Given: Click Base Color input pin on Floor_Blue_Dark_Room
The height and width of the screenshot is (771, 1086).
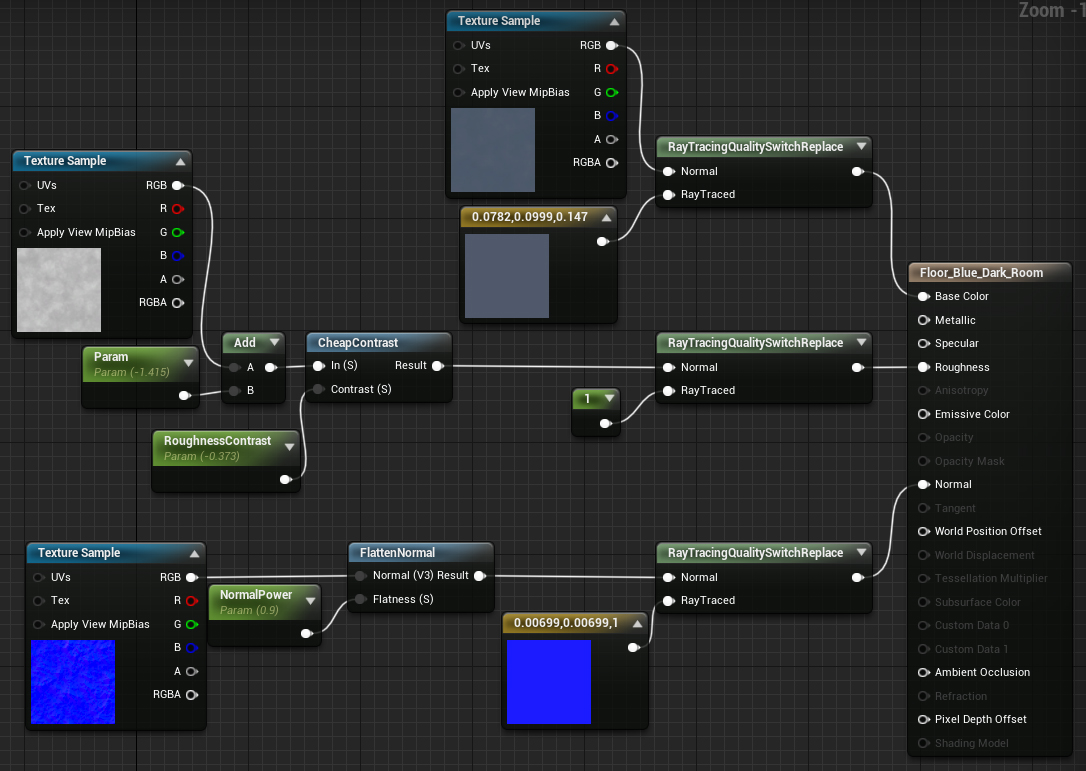Looking at the screenshot, I should 923,296.
